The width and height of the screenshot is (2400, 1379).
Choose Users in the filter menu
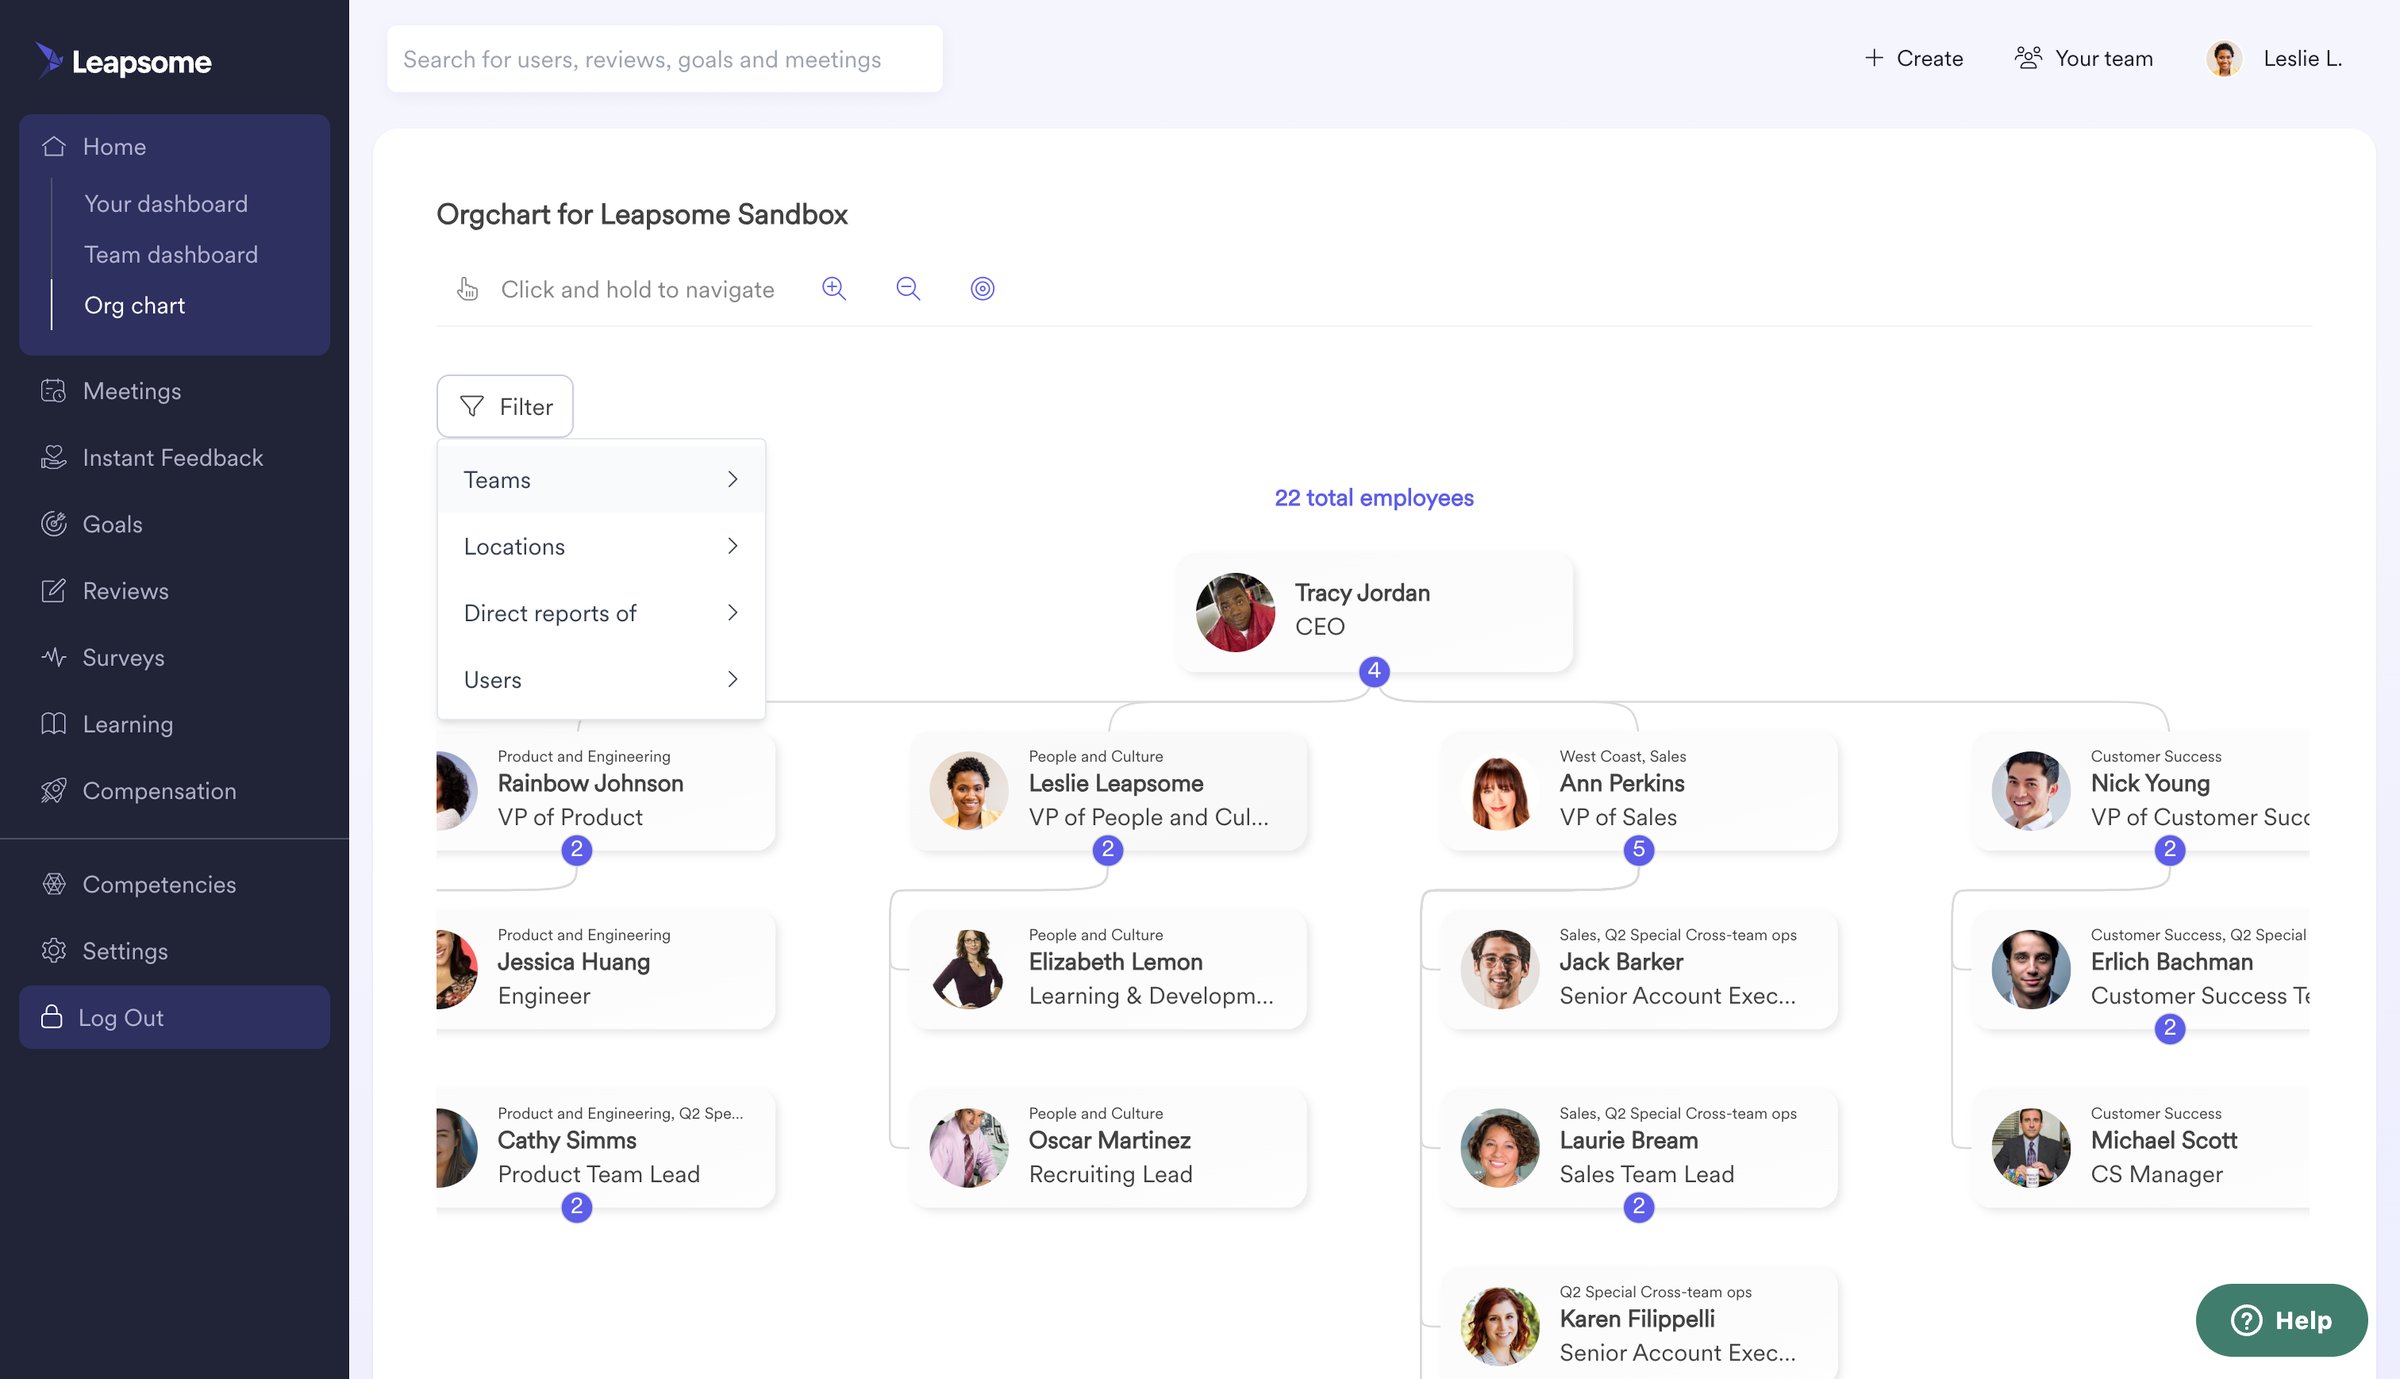(601, 680)
